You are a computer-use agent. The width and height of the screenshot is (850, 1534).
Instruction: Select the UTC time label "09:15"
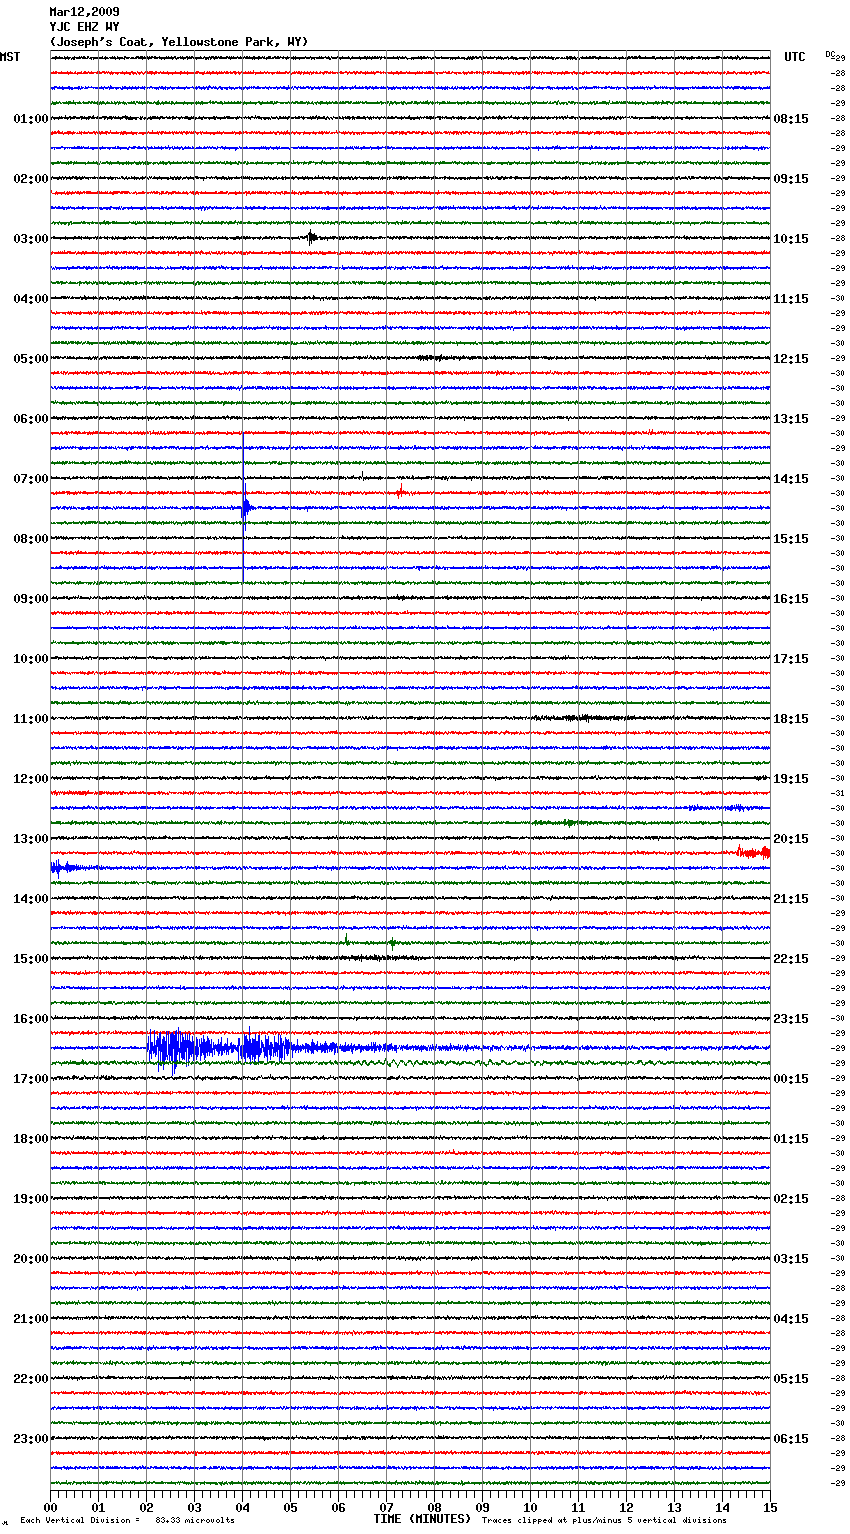point(791,179)
